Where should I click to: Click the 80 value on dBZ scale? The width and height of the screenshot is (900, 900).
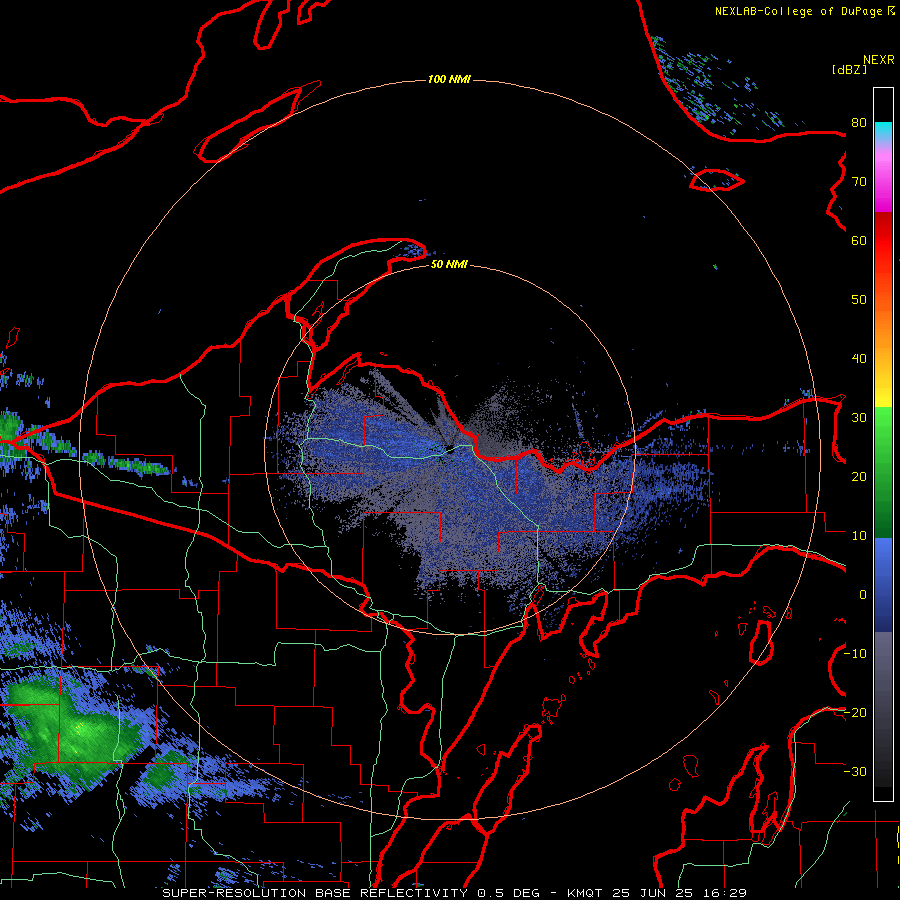click(859, 122)
